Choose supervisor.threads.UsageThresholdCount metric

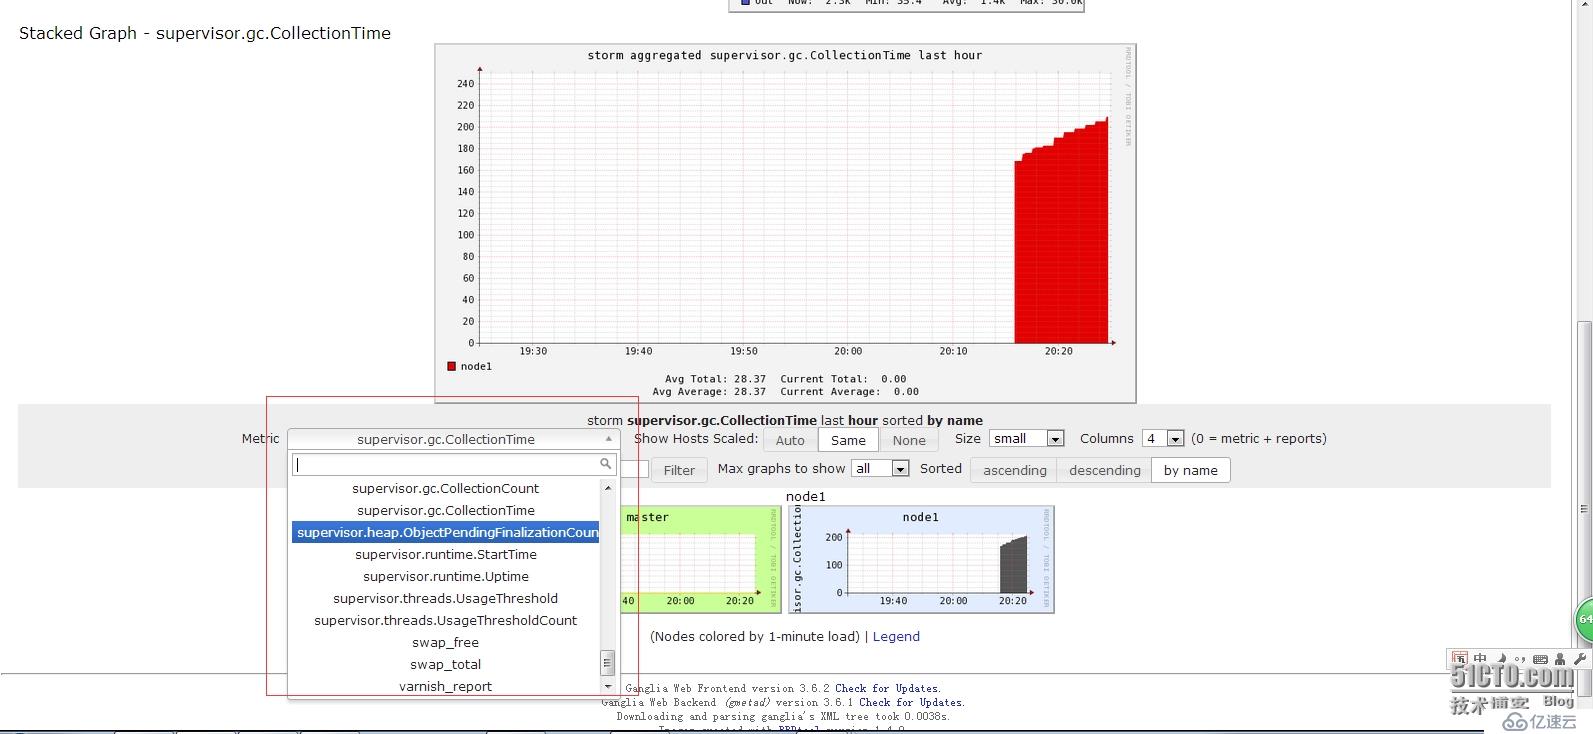pyautogui.click(x=445, y=621)
